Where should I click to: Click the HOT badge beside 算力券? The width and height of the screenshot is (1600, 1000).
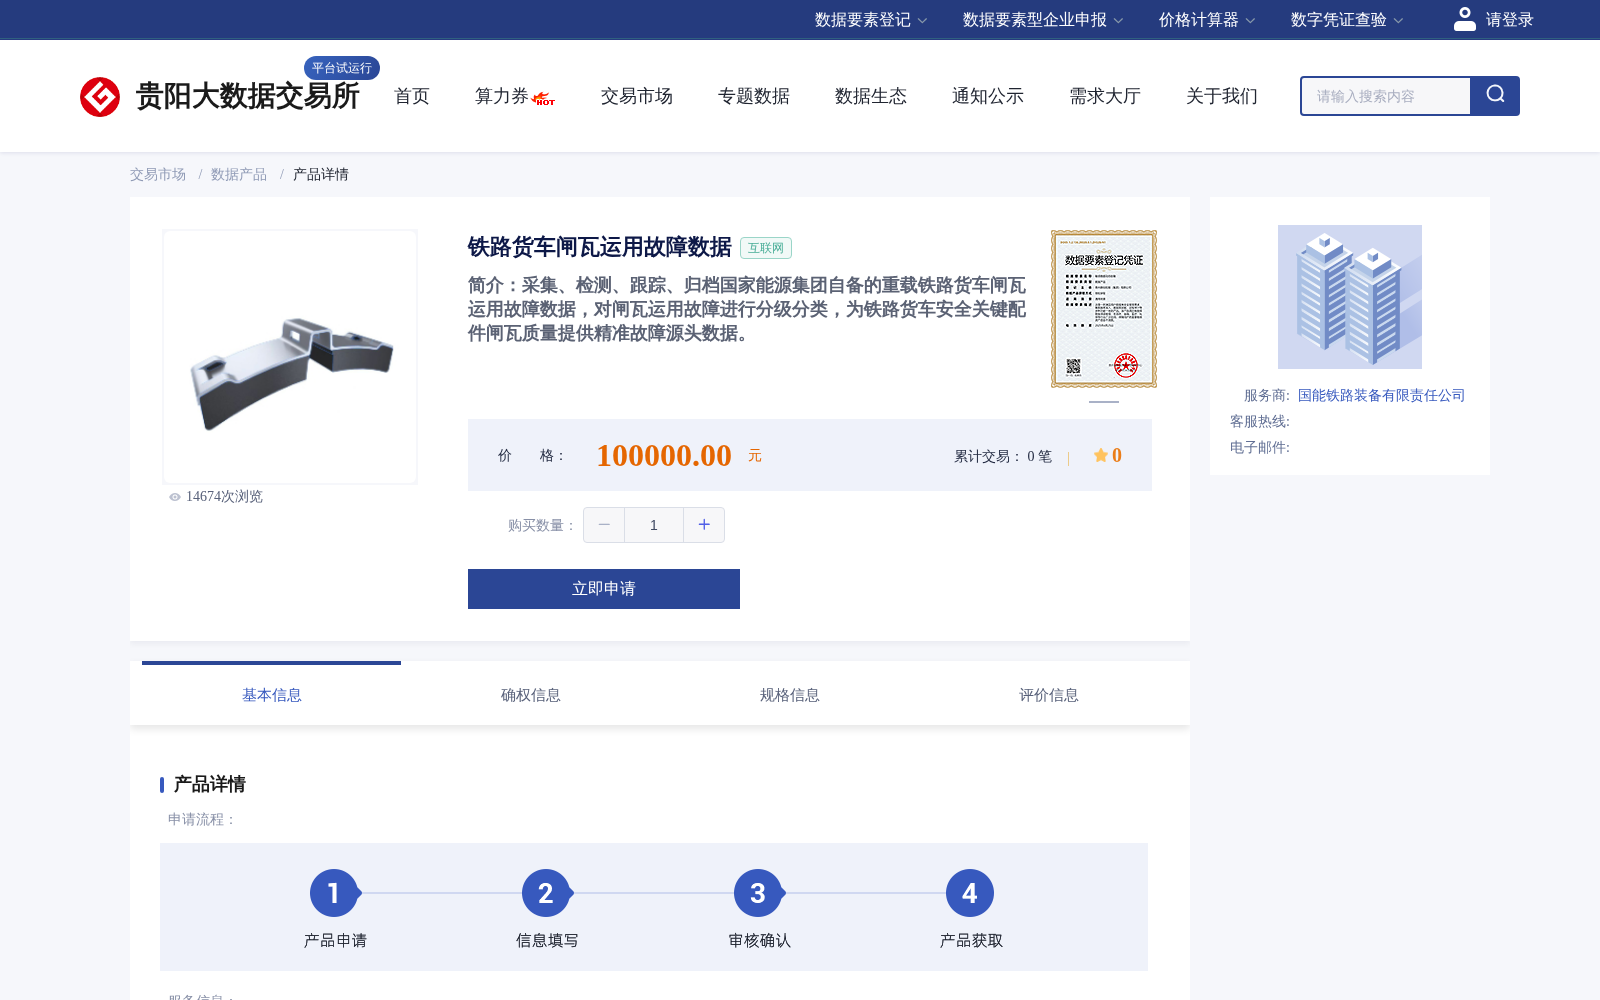point(544,99)
